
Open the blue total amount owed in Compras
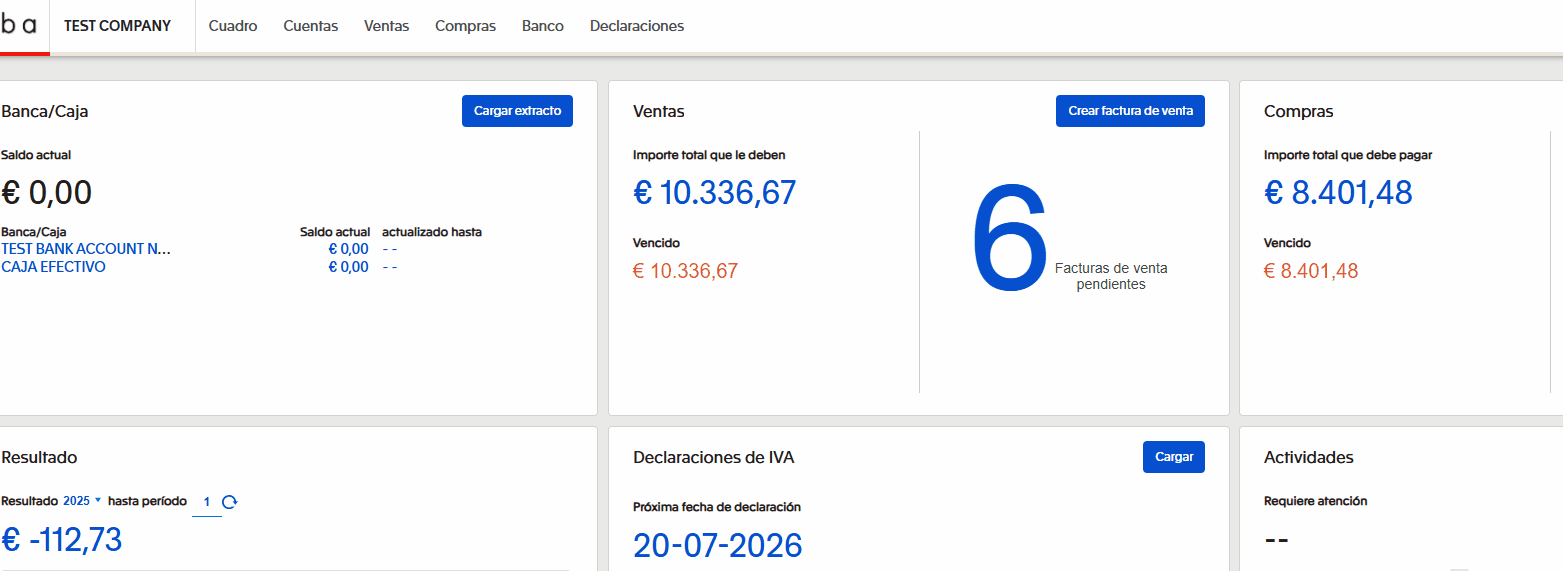1338,192
